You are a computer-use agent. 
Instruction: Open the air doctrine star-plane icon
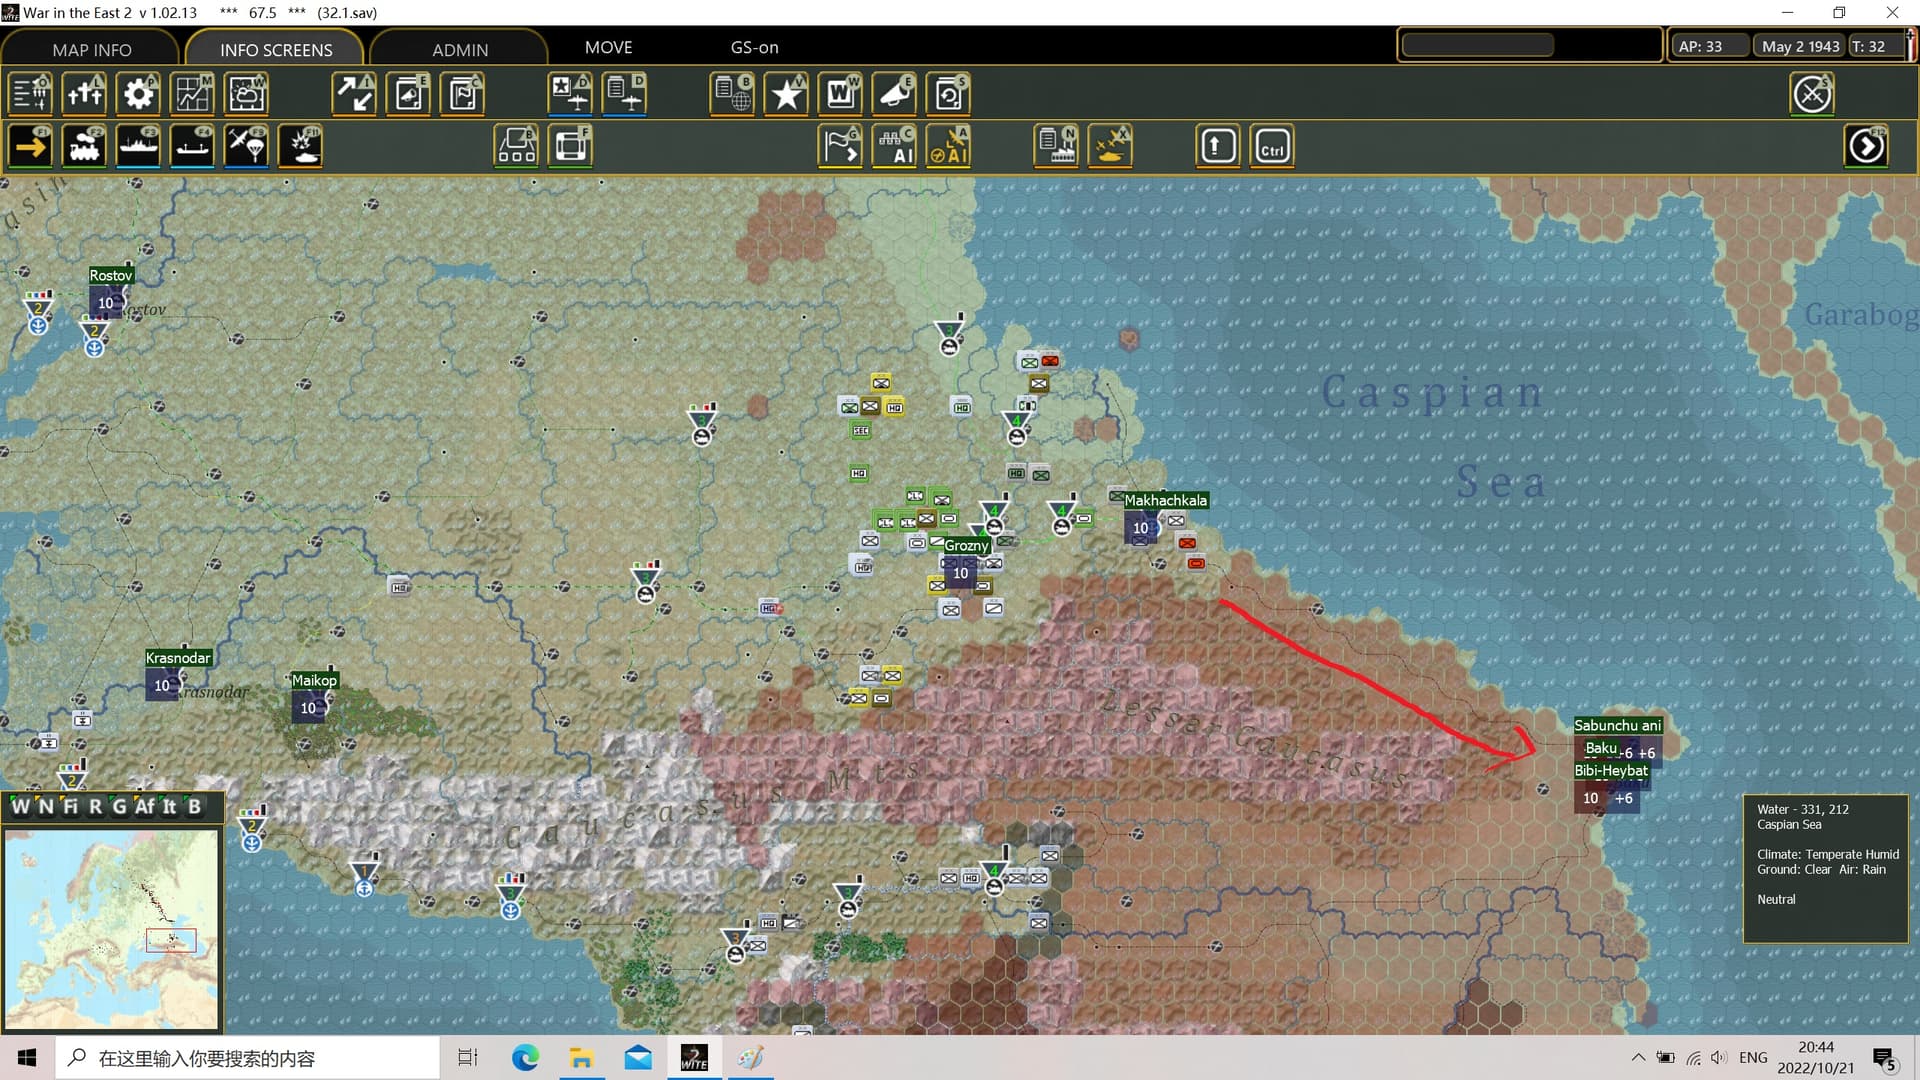click(571, 94)
